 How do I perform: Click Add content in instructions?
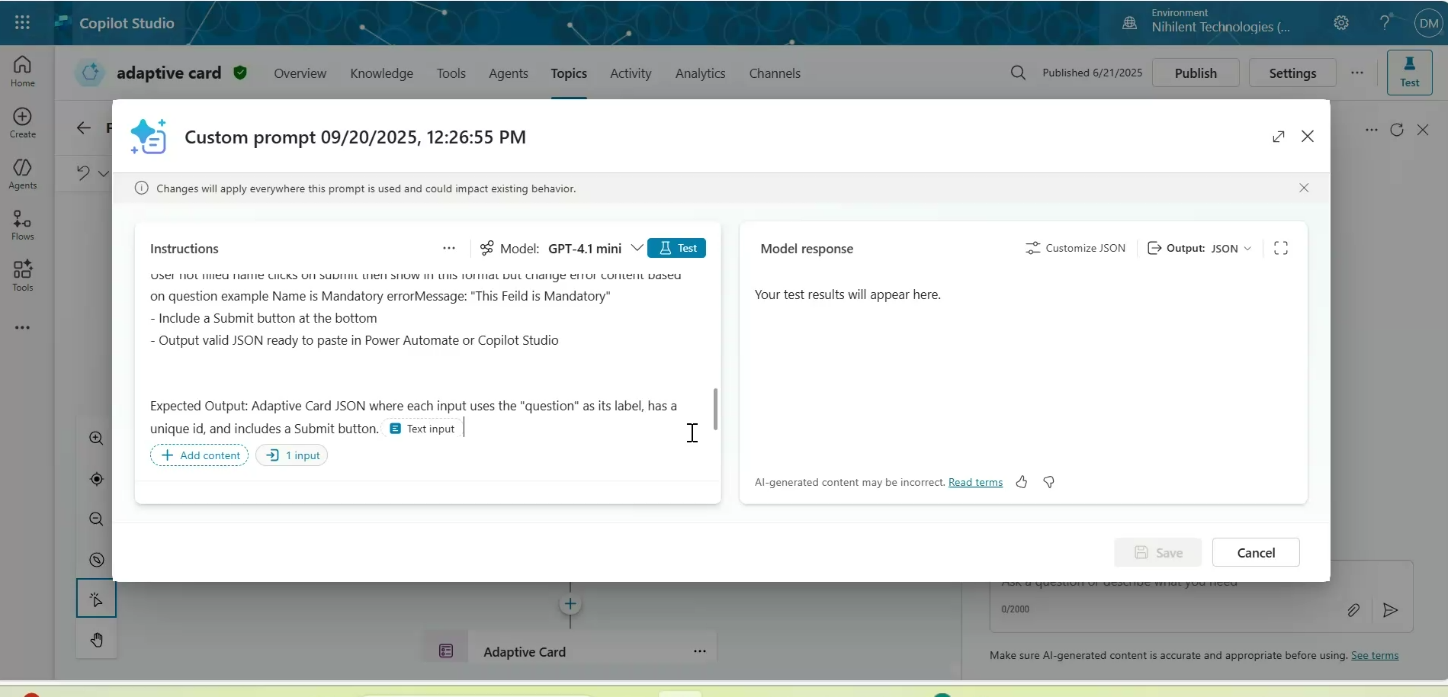(200, 455)
